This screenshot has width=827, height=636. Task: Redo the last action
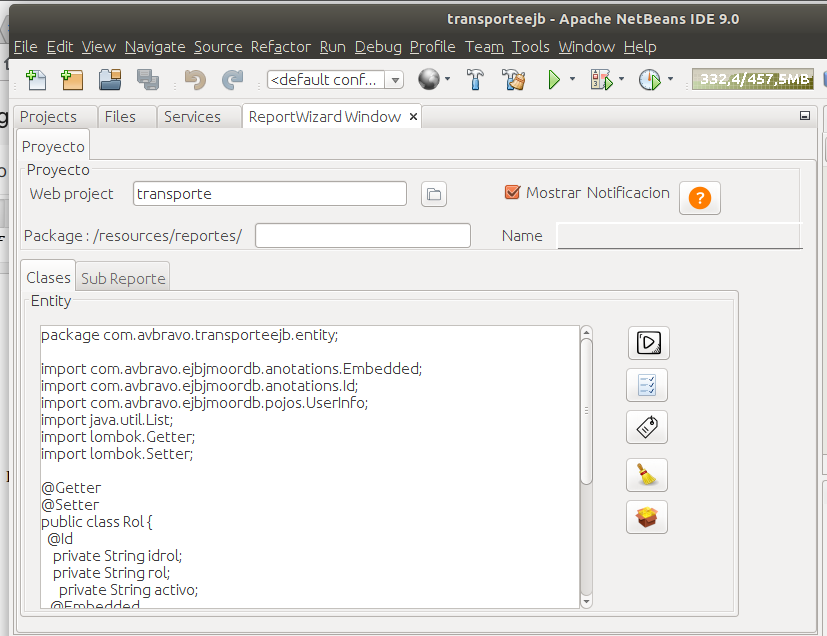tap(231, 79)
